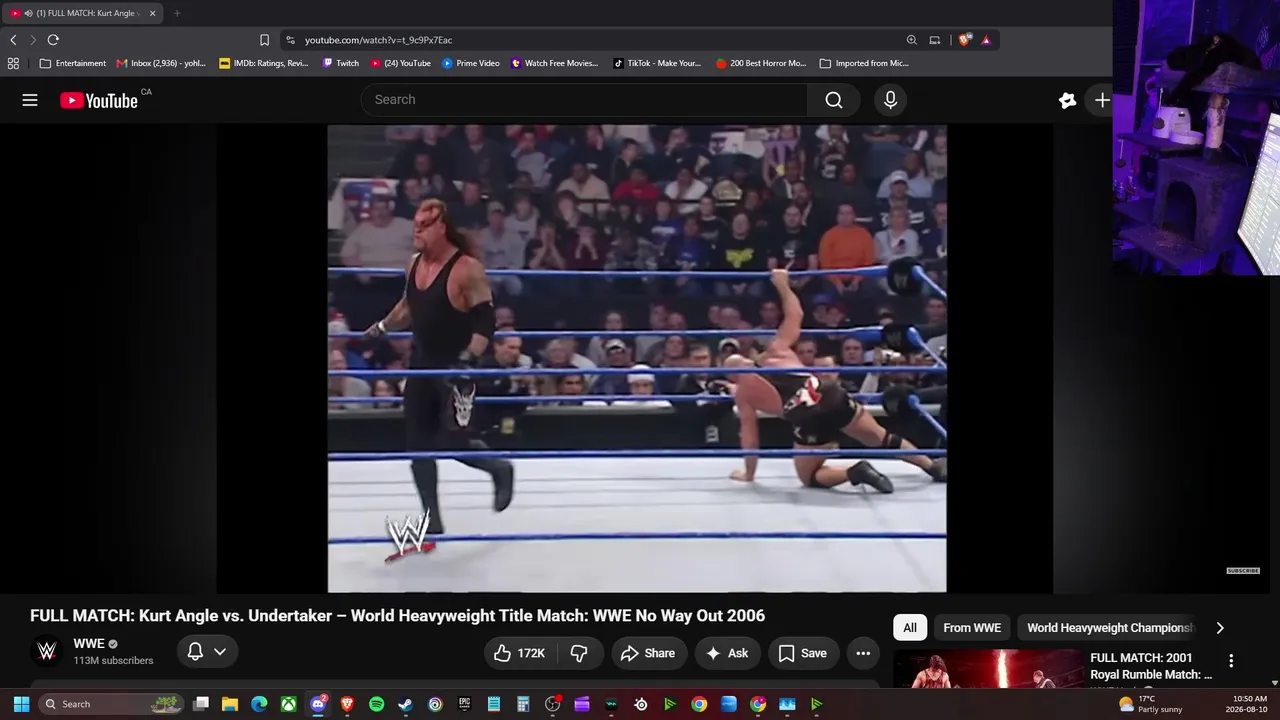Open the browser zoom magnifier icon

tap(911, 40)
